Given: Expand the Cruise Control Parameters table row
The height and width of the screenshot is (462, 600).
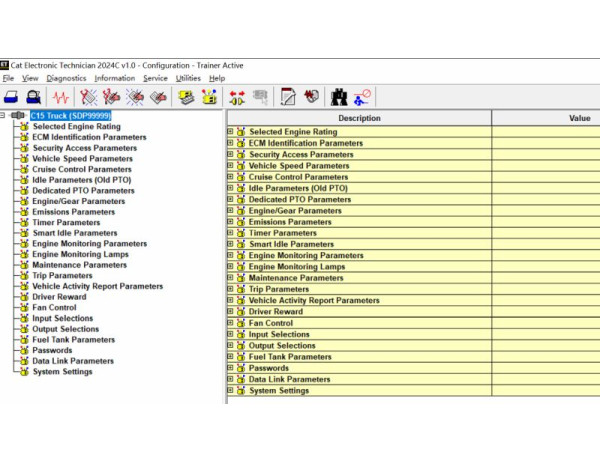Looking at the screenshot, I should tap(230, 177).
